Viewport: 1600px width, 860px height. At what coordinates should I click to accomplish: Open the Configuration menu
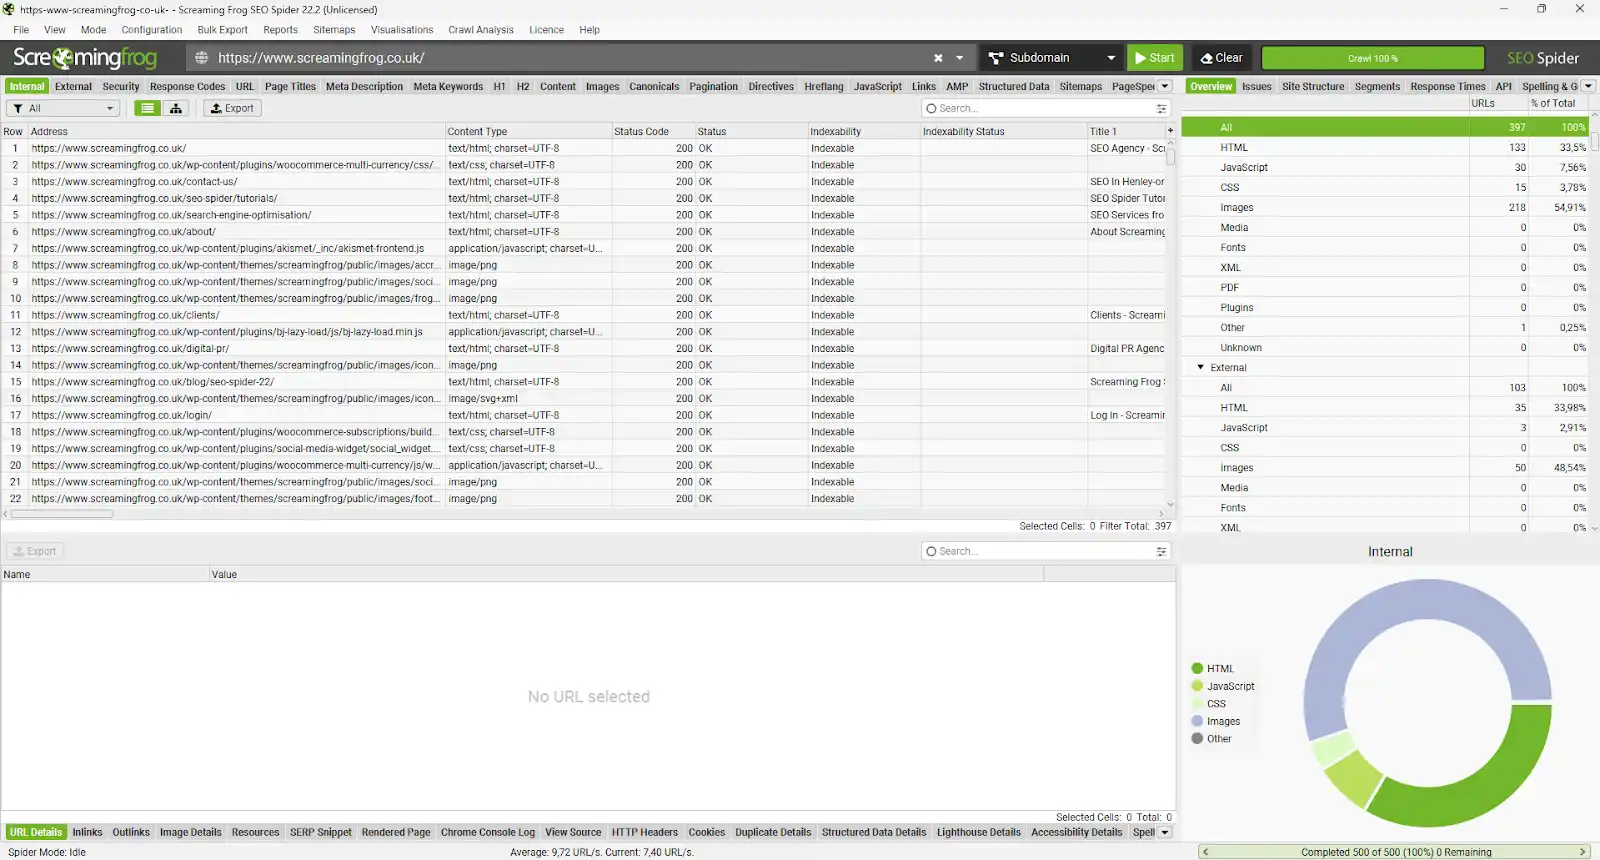coord(151,30)
